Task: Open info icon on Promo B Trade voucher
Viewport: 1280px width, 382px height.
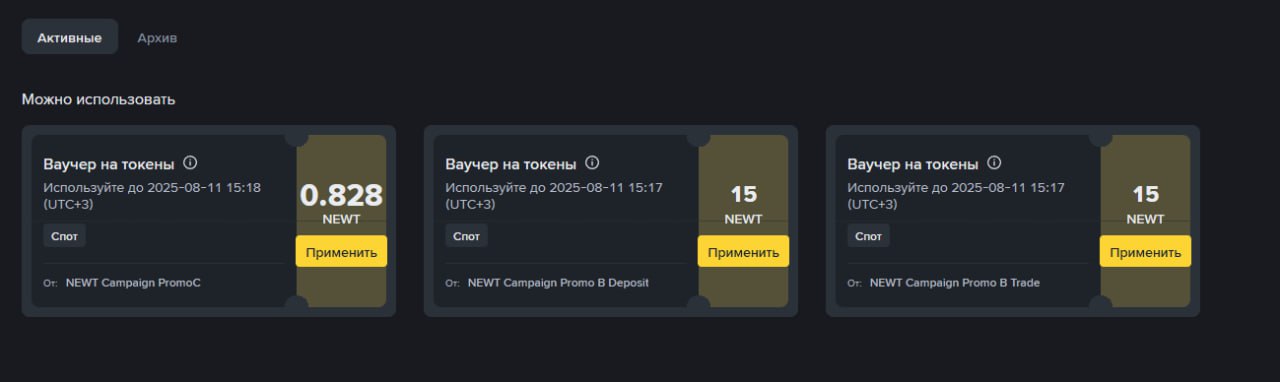Action: (994, 163)
